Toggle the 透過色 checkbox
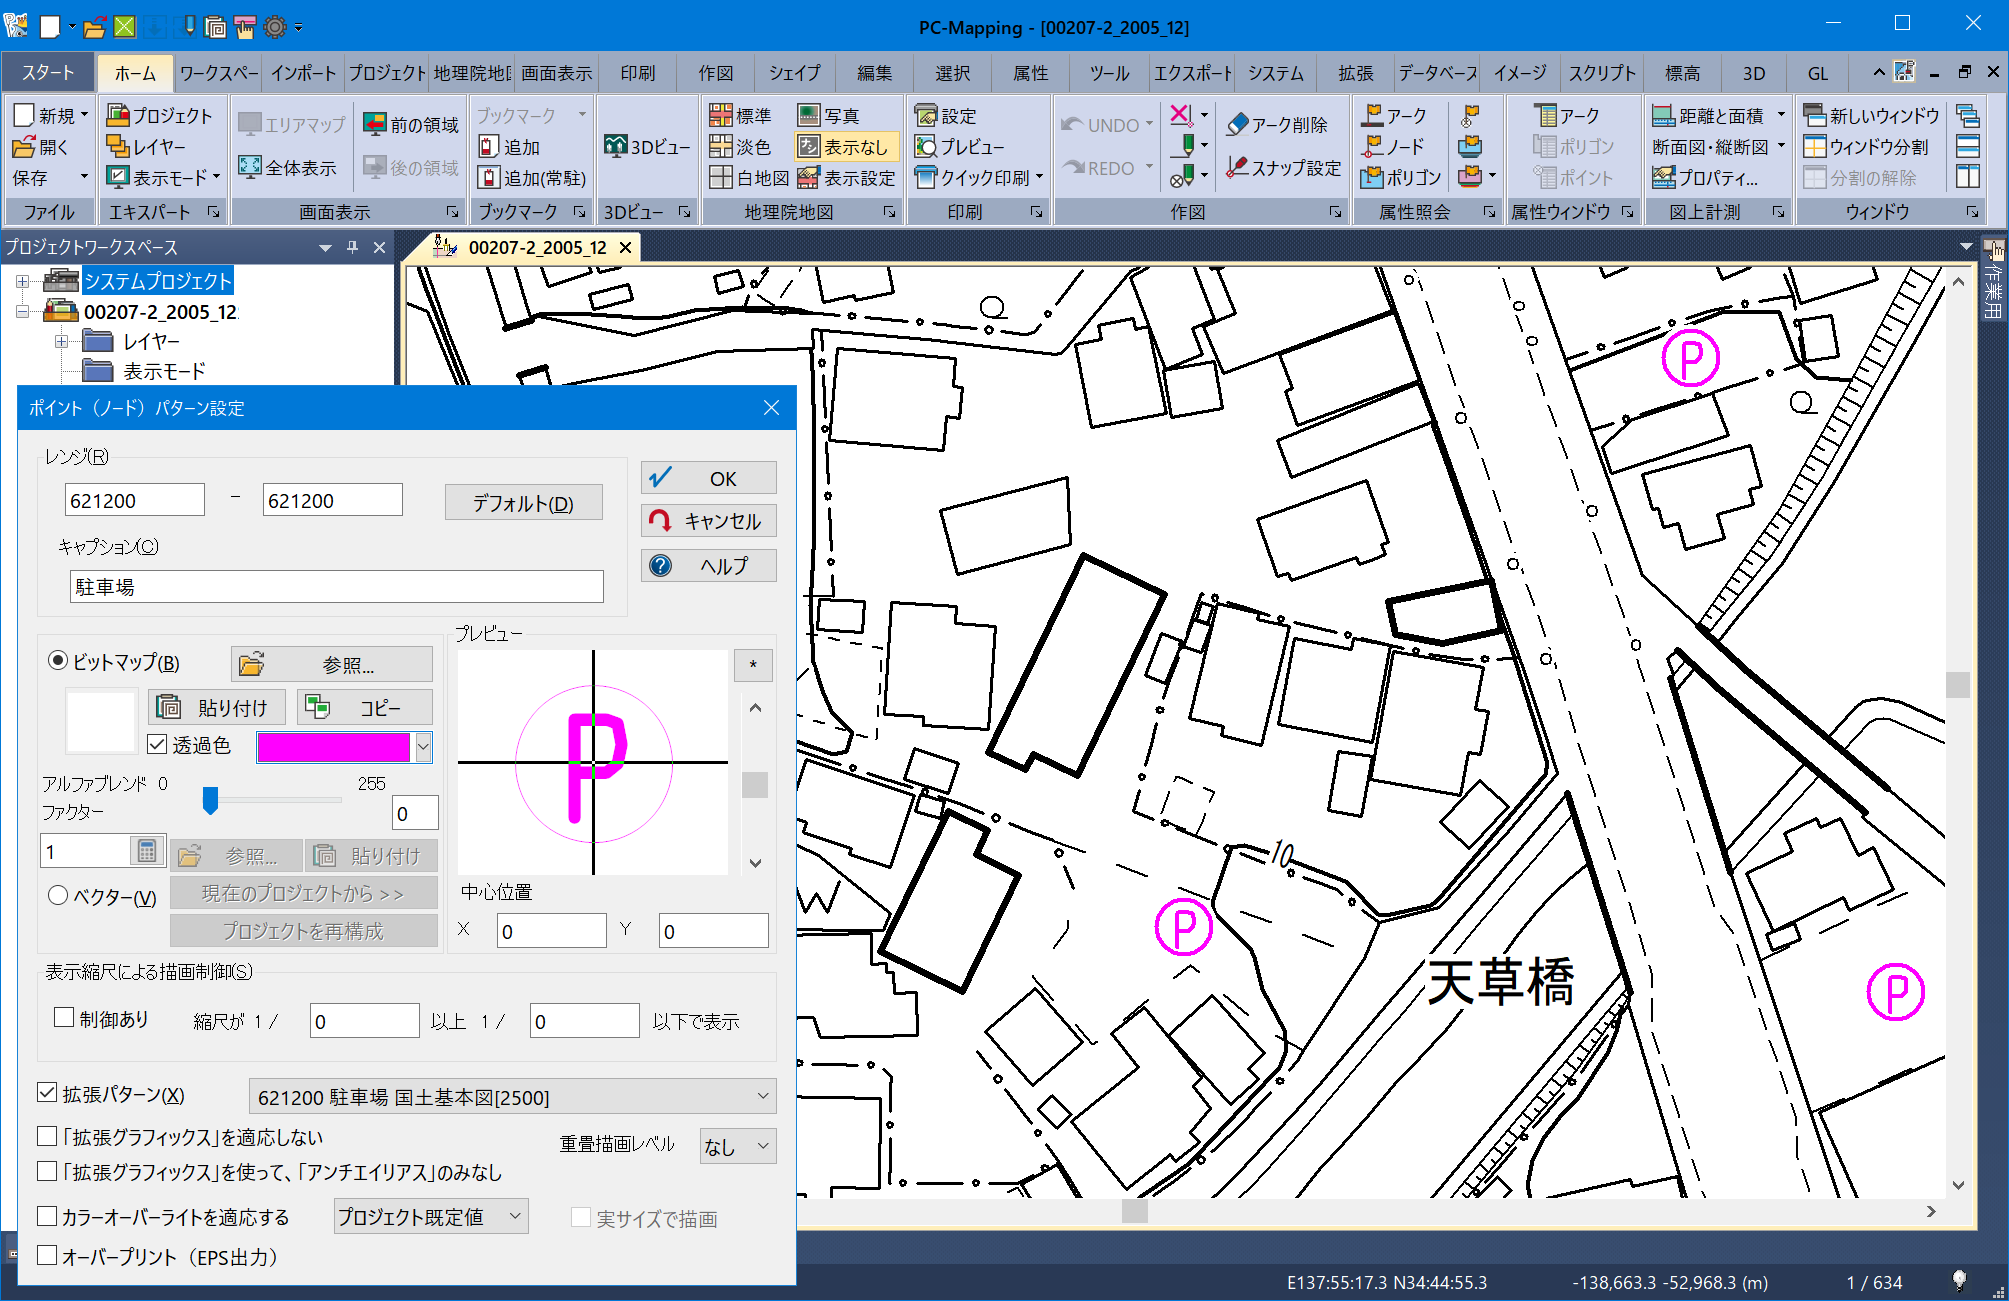Viewport: 2009px width, 1301px height. click(x=157, y=744)
